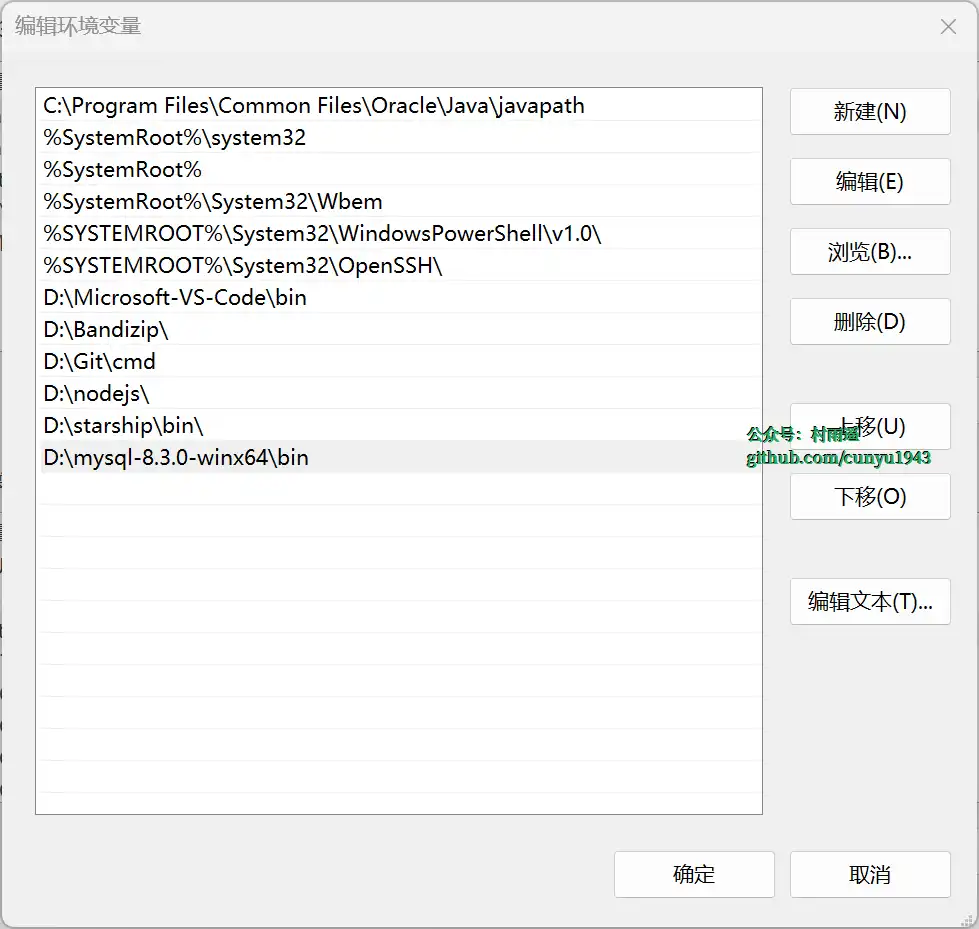Screen dimensions: 979x929
Task: Select the Oracle Java javapath entry
Action: click(x=314, y=106)
